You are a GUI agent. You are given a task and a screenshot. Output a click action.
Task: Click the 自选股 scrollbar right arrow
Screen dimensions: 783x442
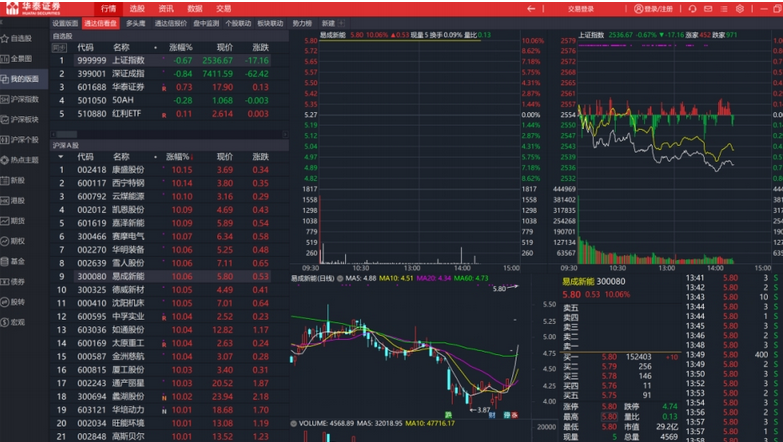point(285,134)
